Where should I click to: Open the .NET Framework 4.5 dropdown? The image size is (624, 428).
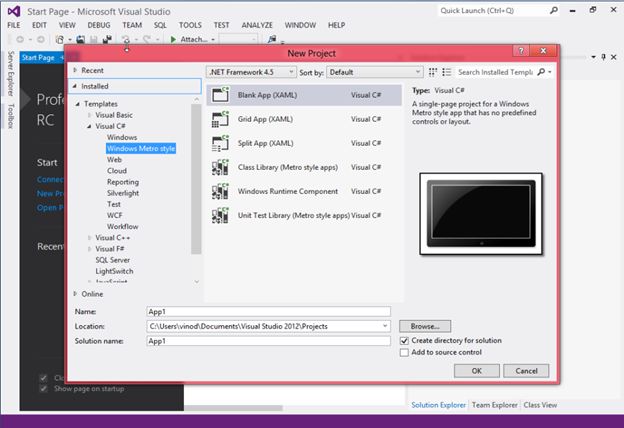click(x=251, y=72)
